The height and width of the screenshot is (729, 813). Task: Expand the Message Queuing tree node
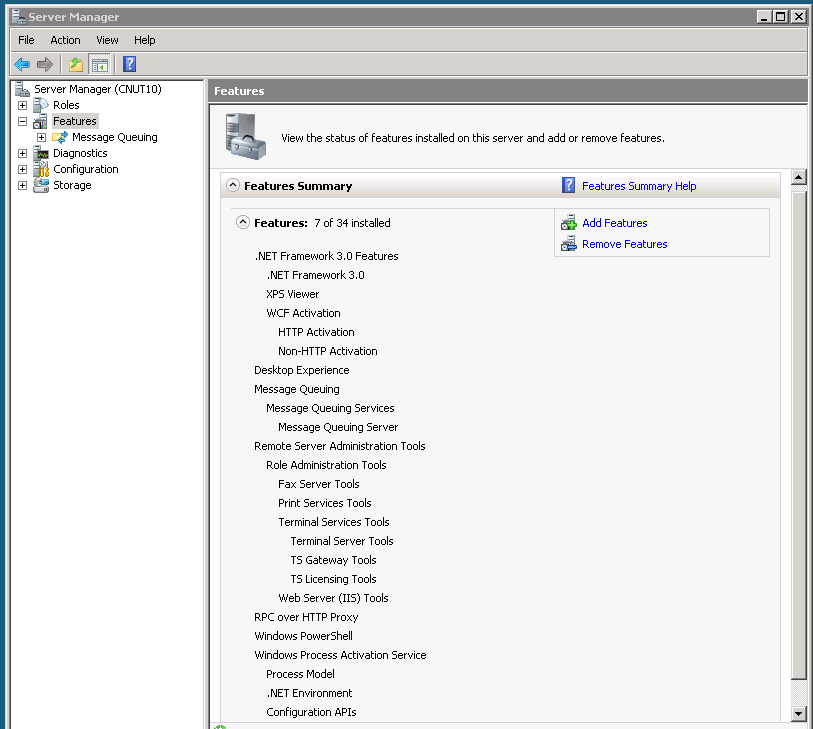coord(41,137)
